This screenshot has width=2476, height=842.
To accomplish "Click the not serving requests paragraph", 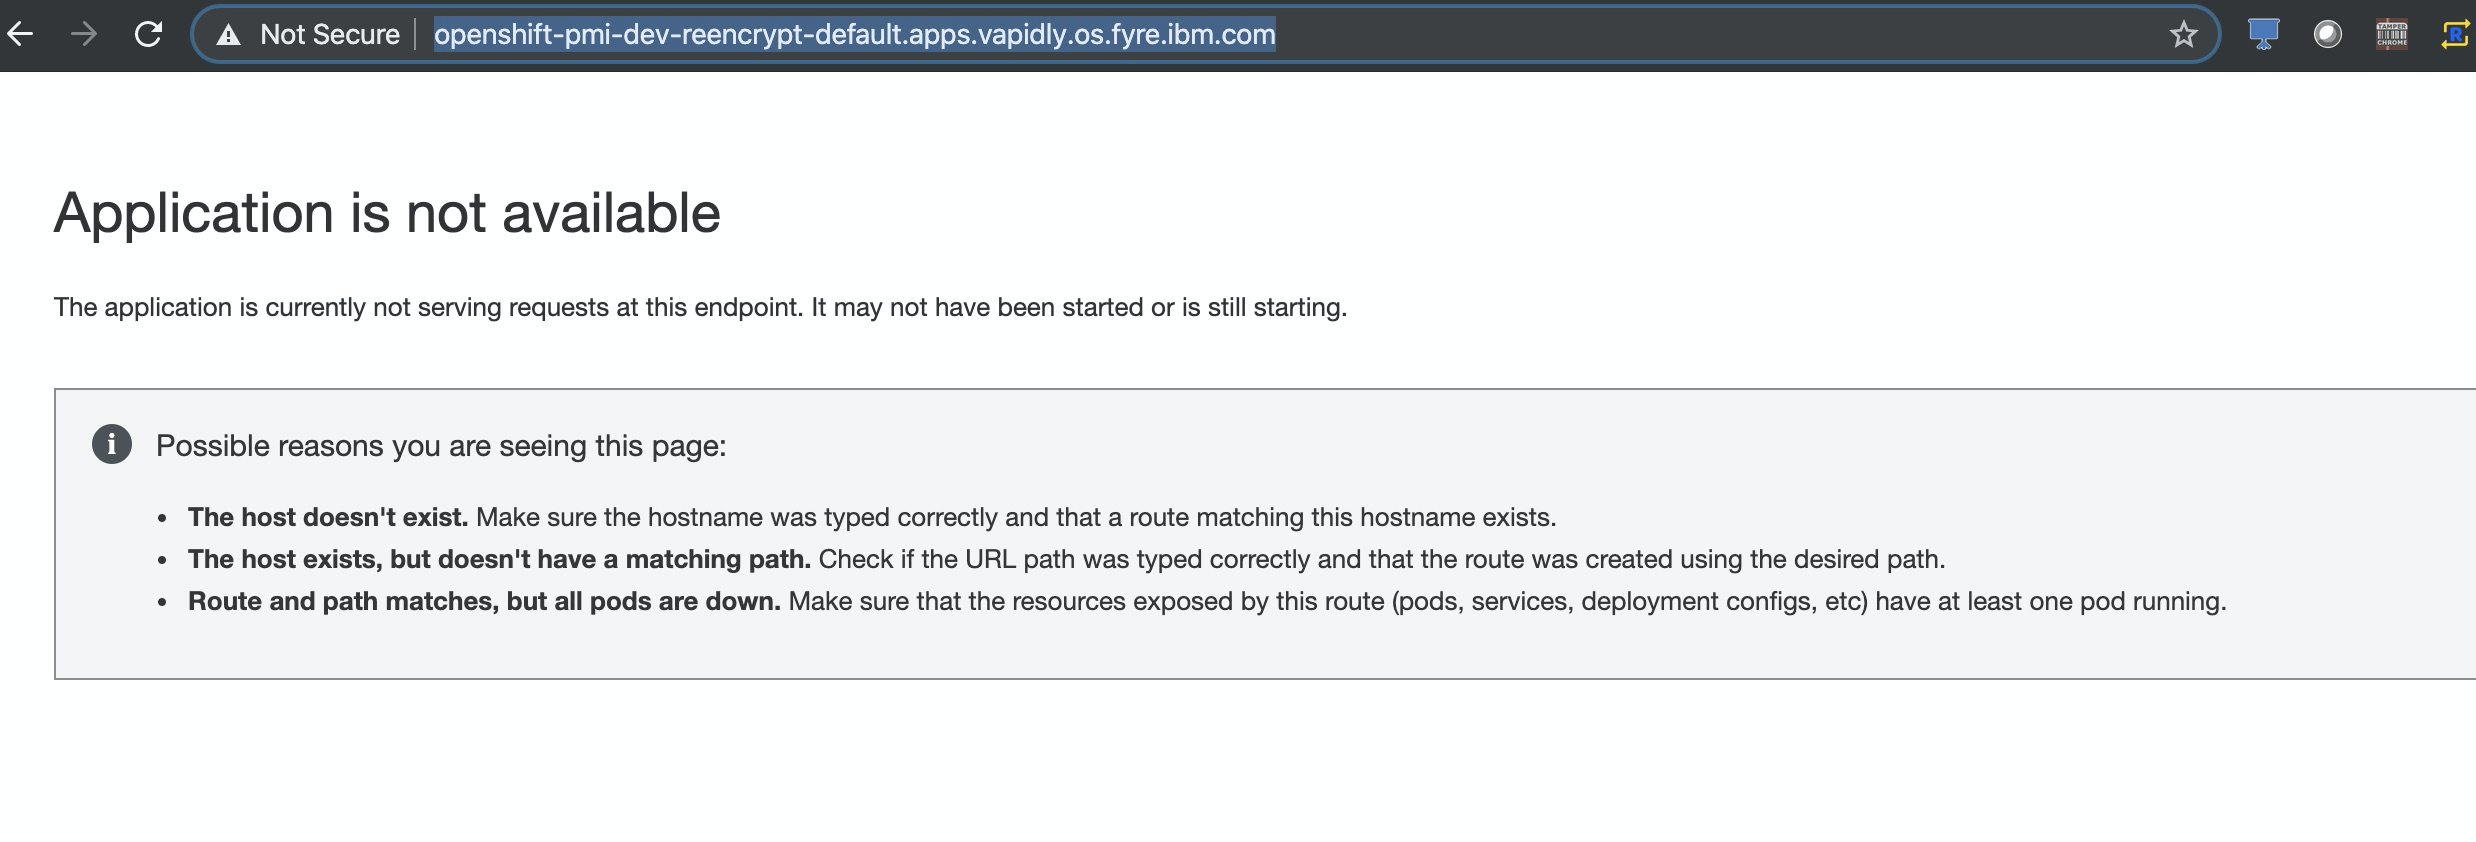I will pos(700,307).
